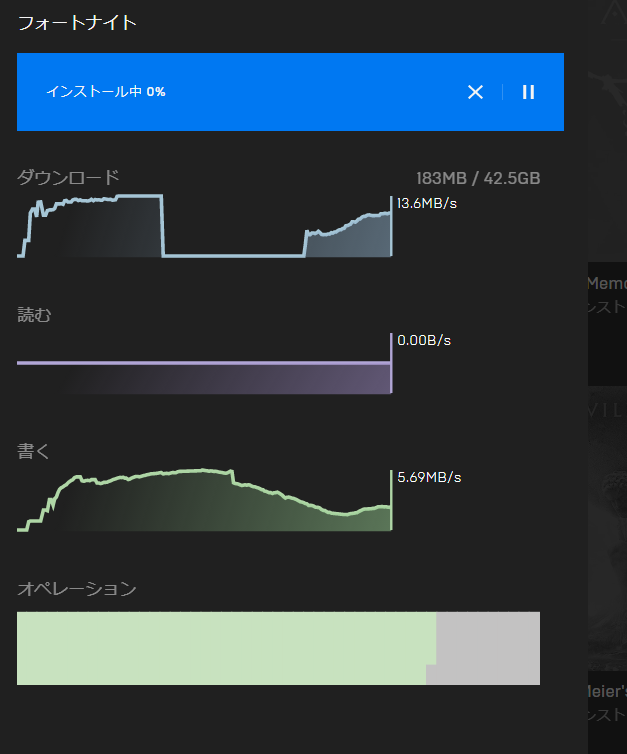The height and width of the screenshot is (754, 627).
Task: Click the green filled part of operations bar
Action: tap(226, 648)
